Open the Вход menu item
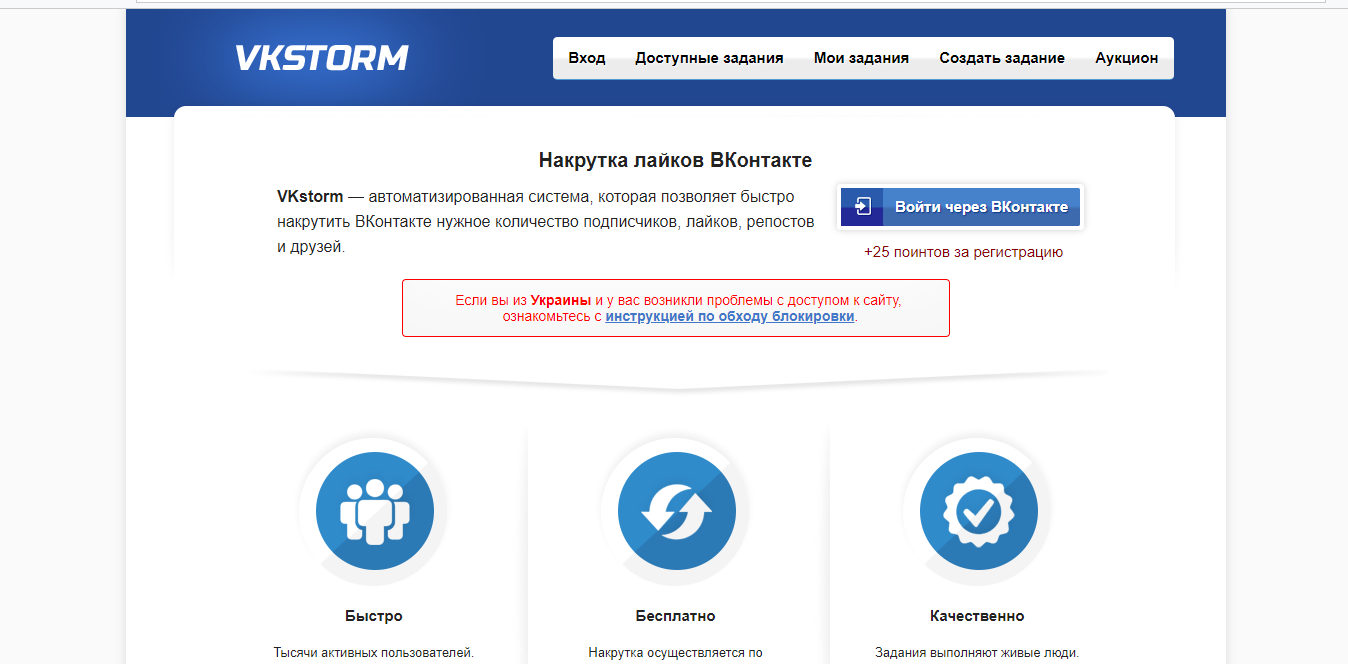The image size is (1348, 664). click(x=588, y=57)
